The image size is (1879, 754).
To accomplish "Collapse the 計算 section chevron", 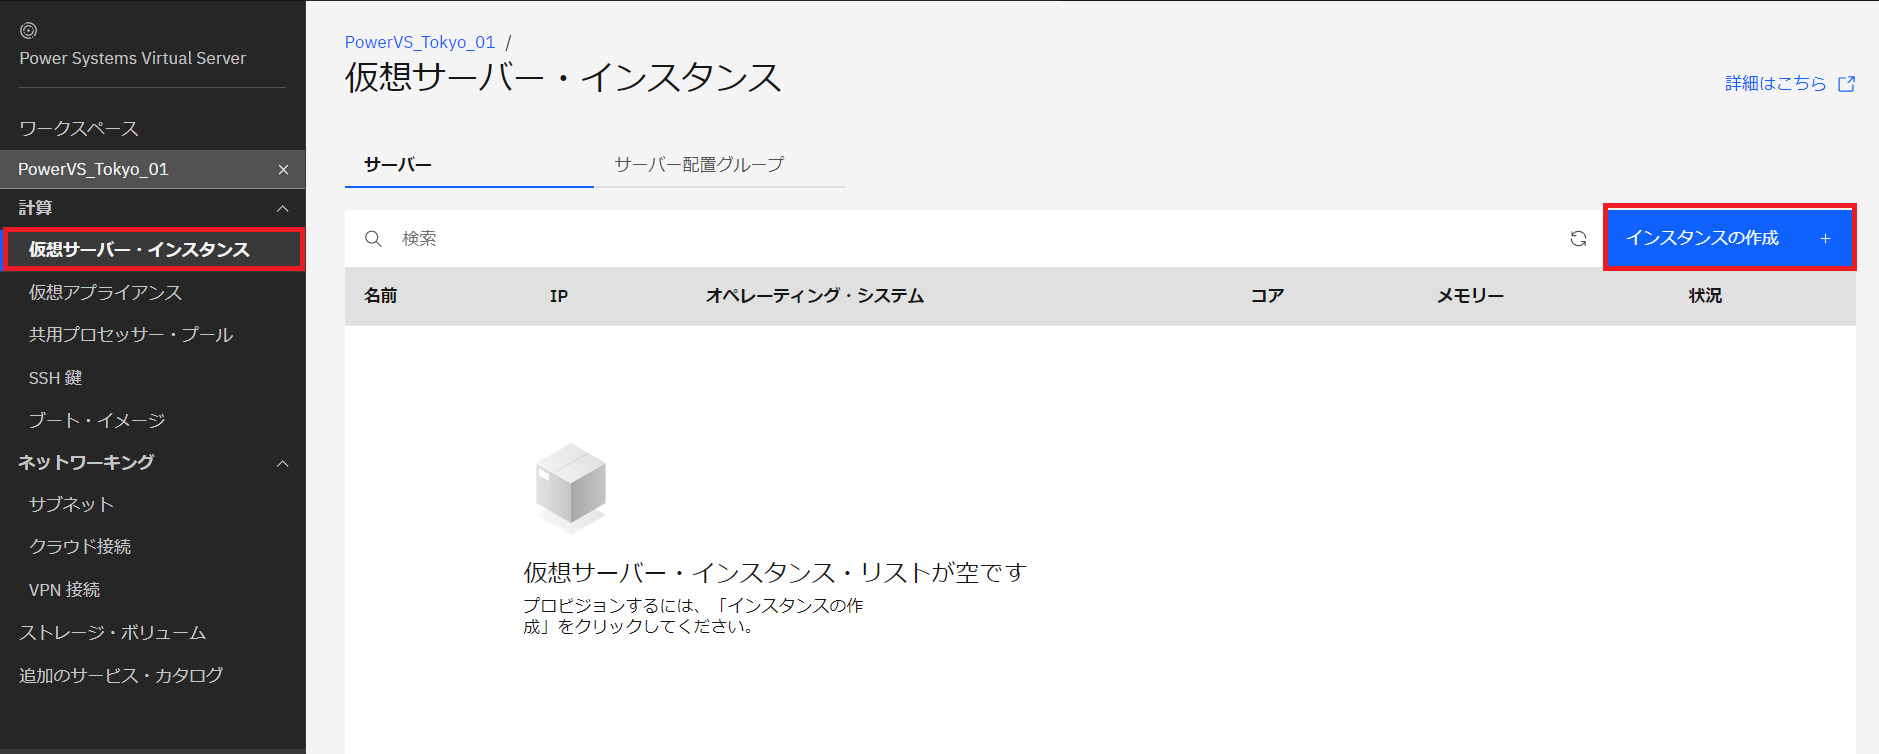I will point(283,208).
